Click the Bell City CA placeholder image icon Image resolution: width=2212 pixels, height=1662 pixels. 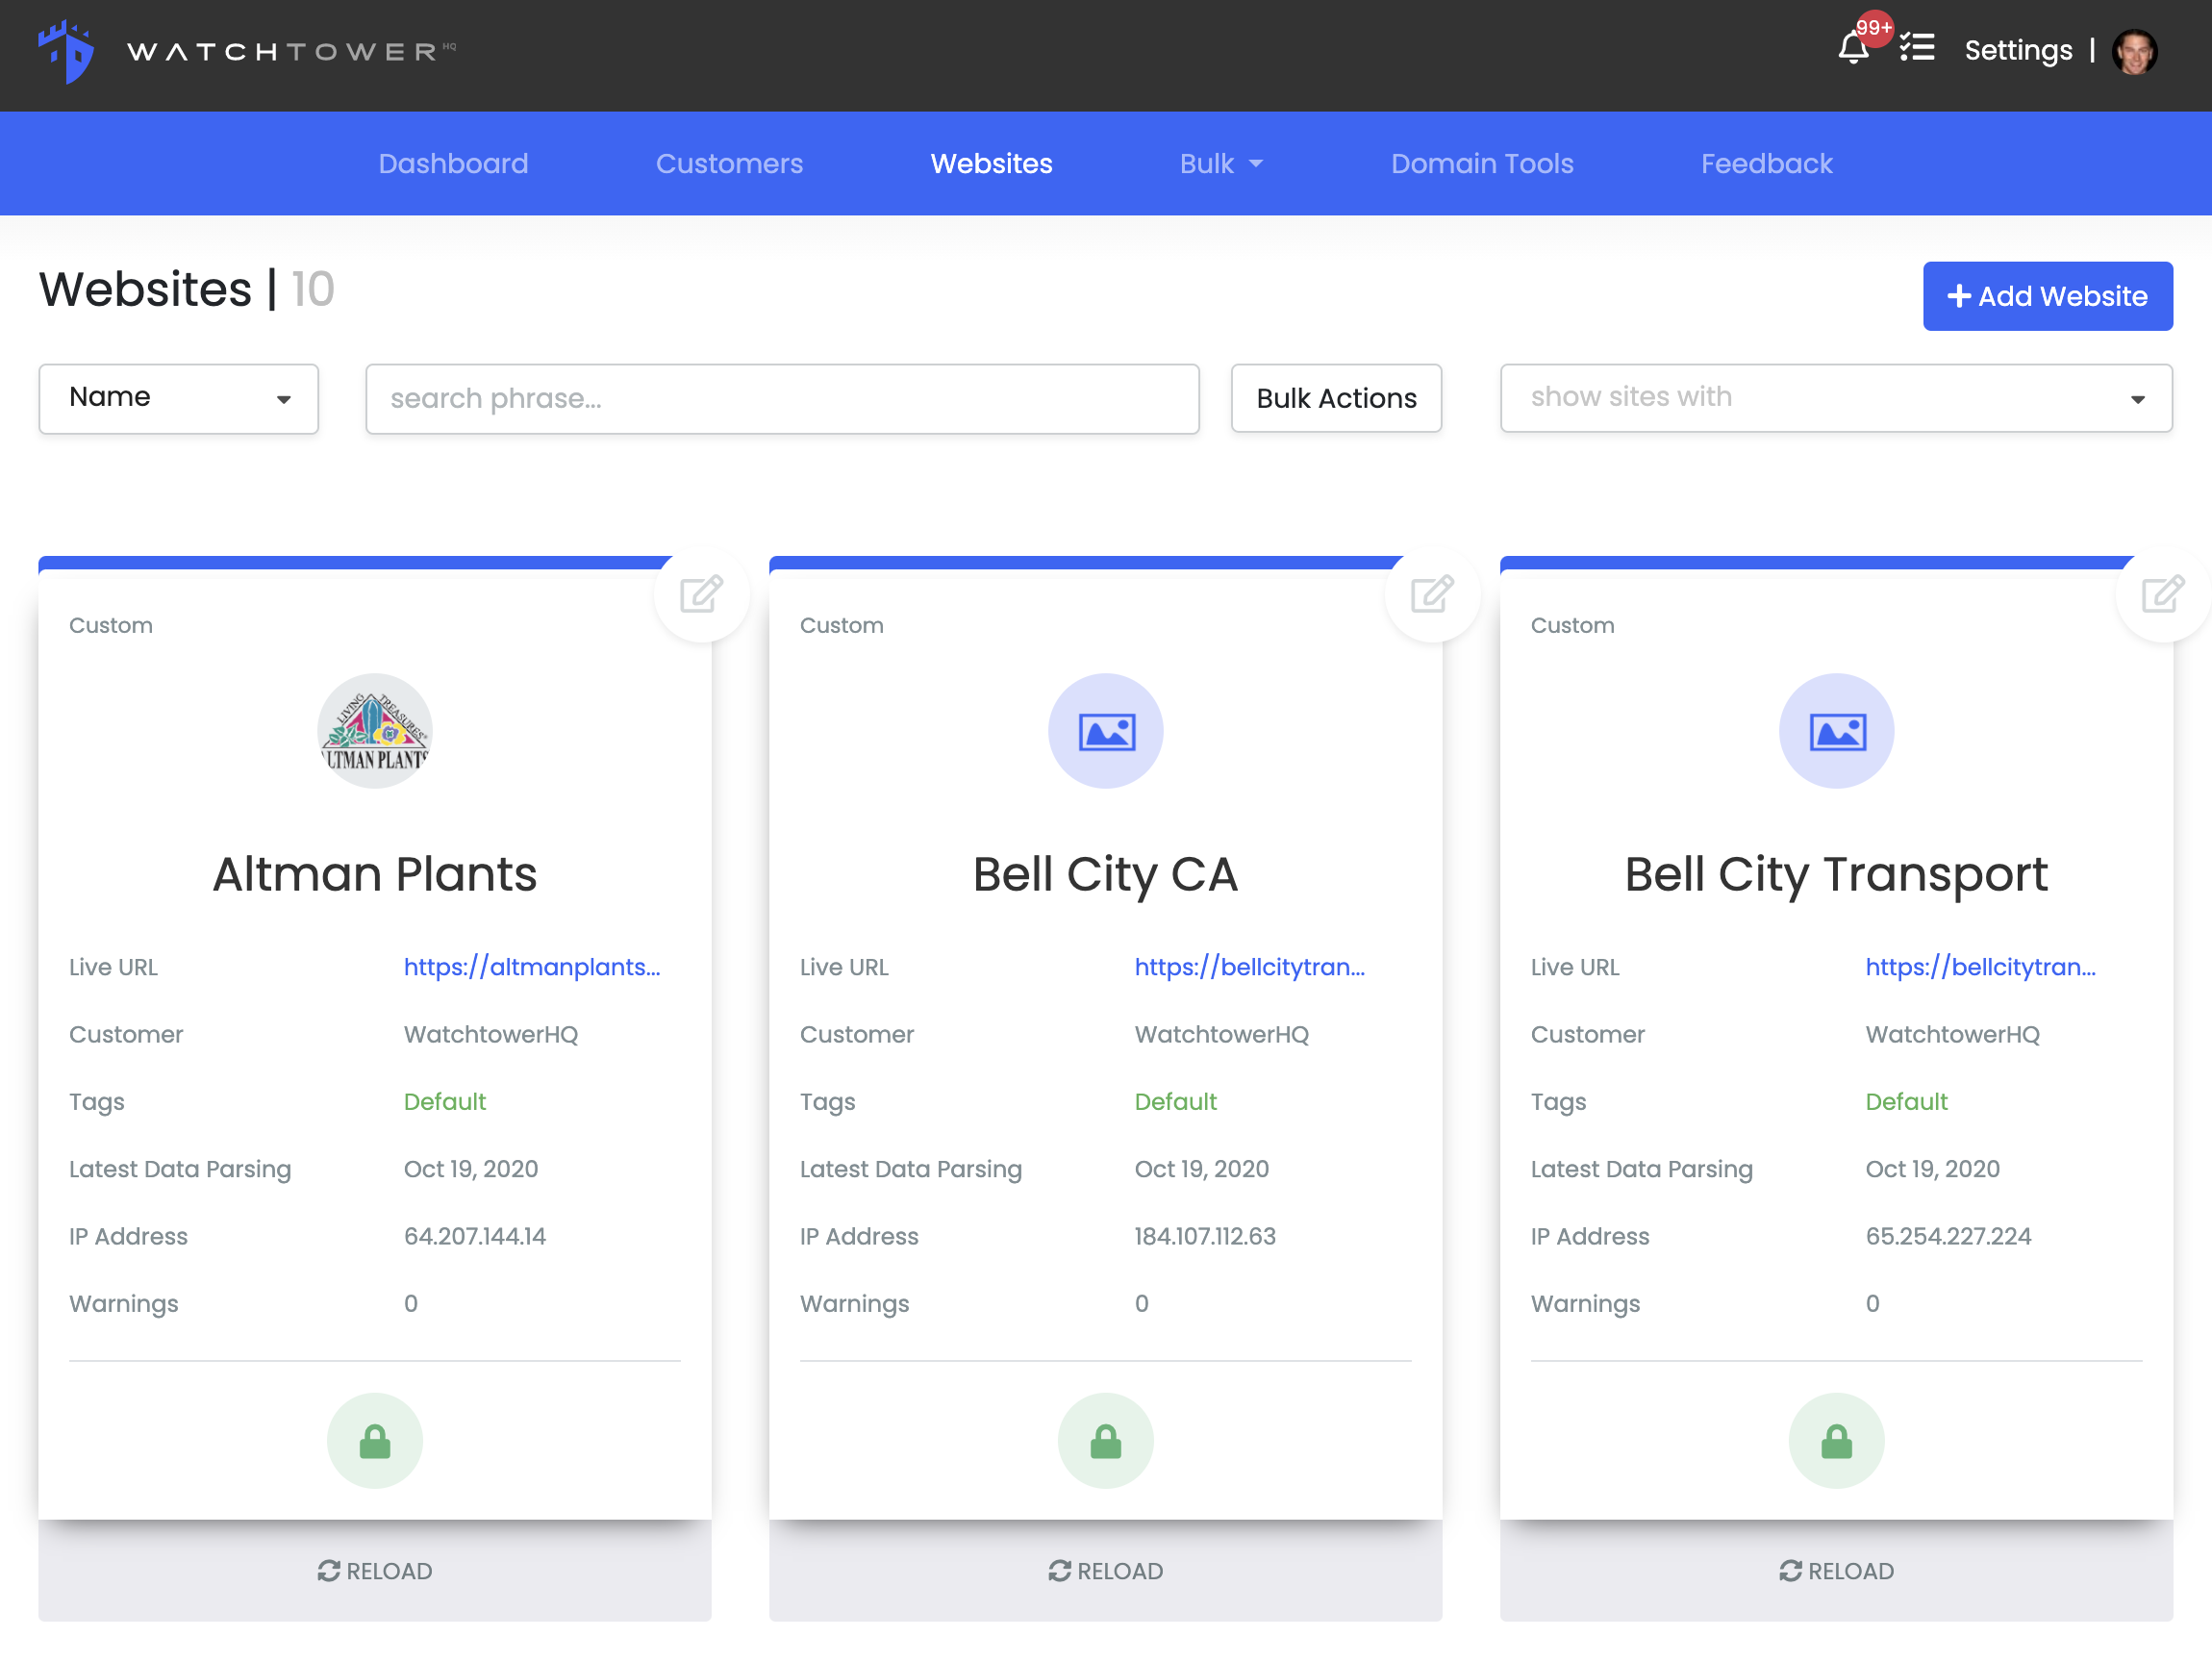1106,731
